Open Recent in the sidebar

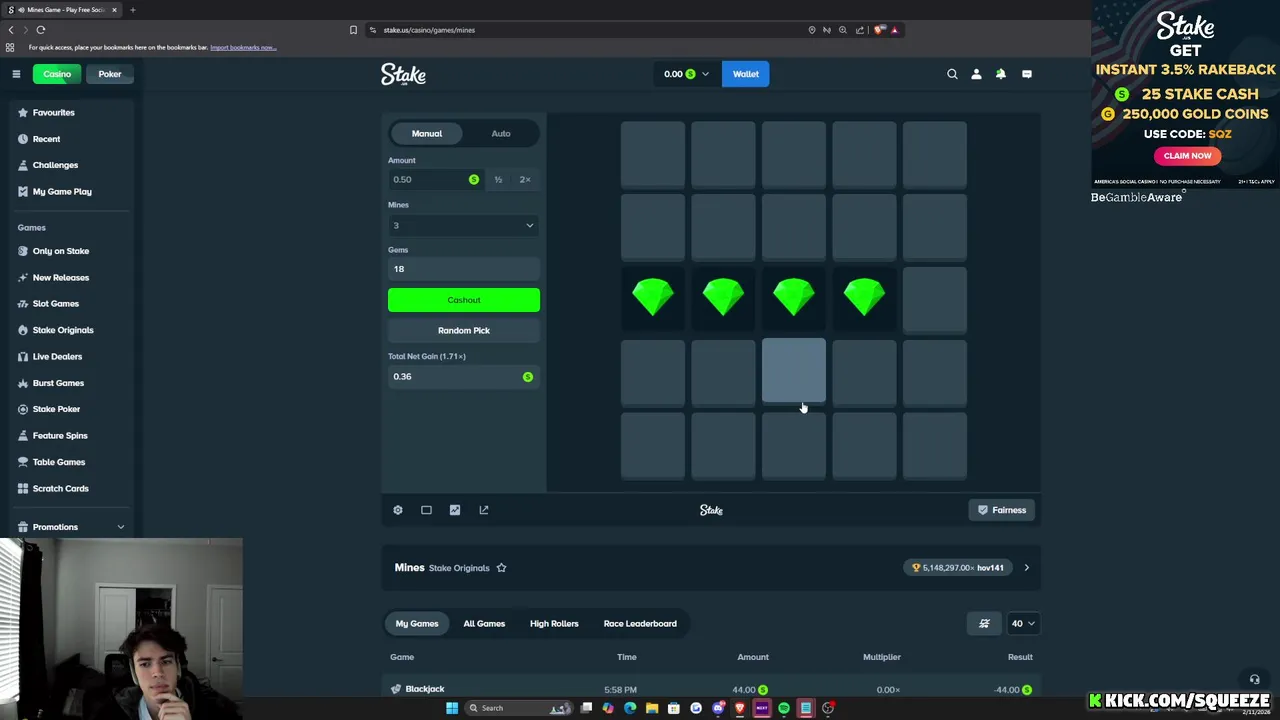tap(46, 139)
